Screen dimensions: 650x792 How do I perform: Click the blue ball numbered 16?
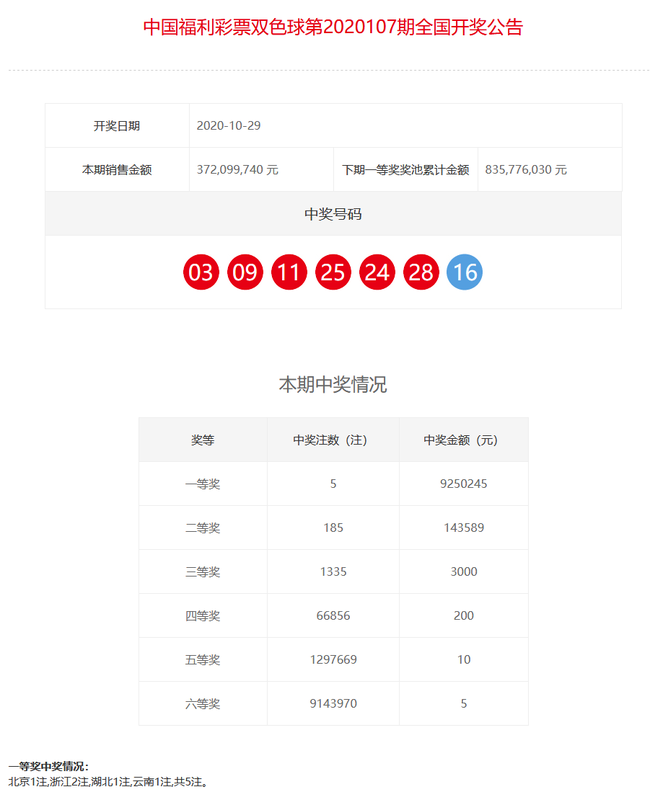tap(465, 272)
